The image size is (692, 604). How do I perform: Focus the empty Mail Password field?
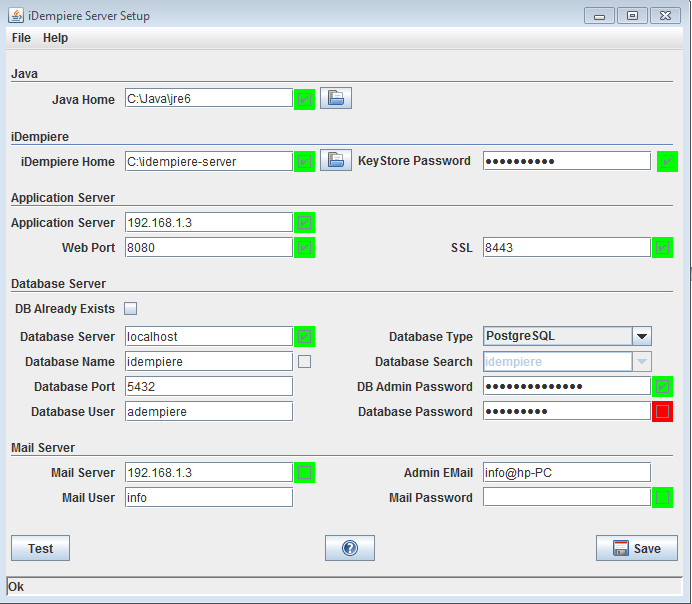(x=567, y=497)
